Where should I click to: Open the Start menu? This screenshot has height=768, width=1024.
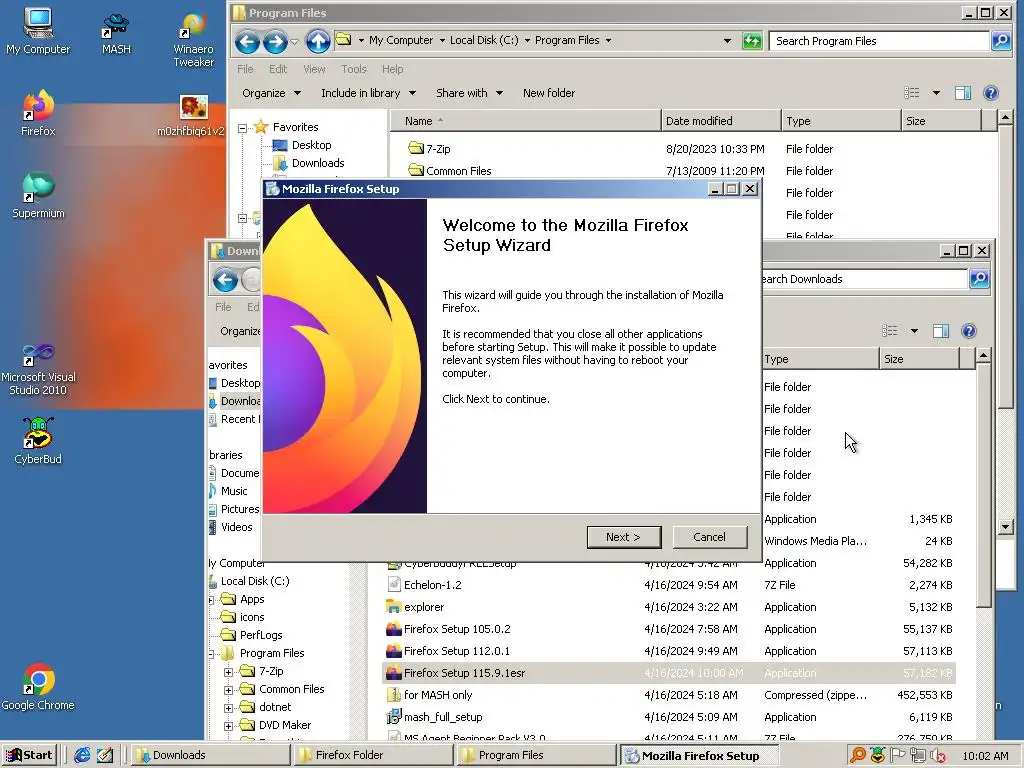tap(29, 755)
